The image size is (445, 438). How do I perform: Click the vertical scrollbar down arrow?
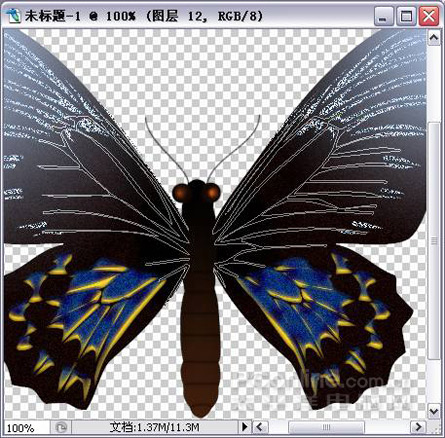tap(434, 411)
